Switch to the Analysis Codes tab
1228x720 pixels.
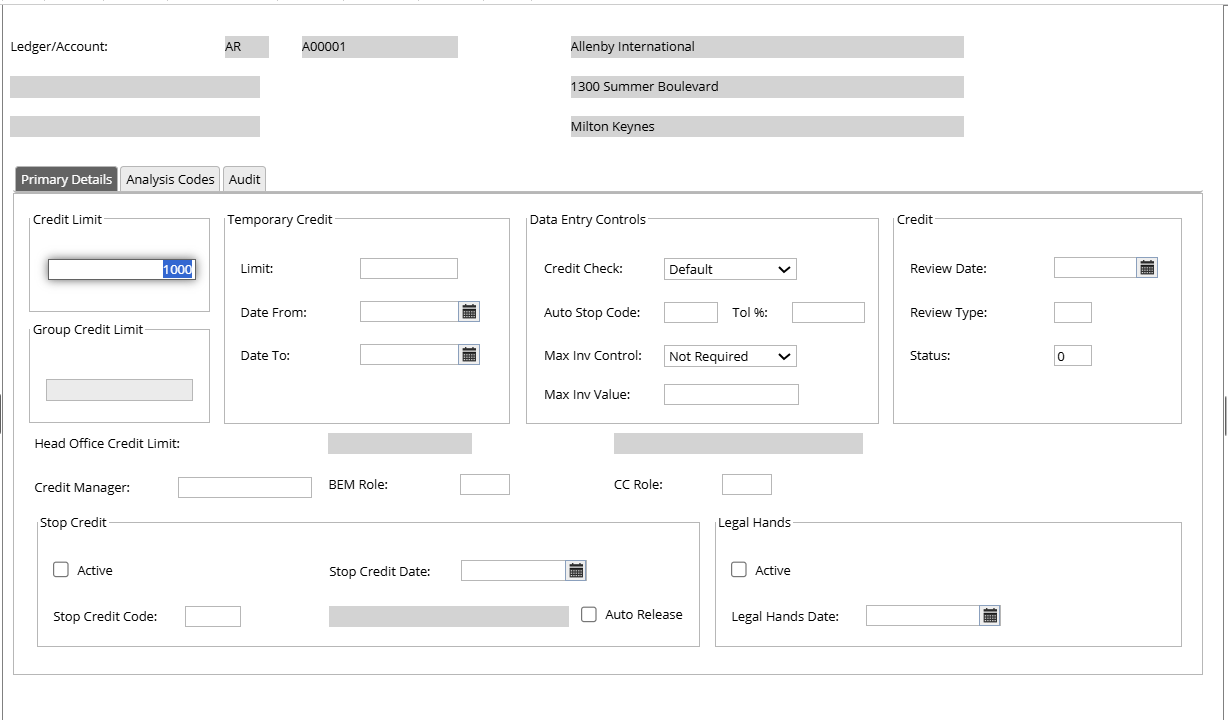tap(170, 179)
